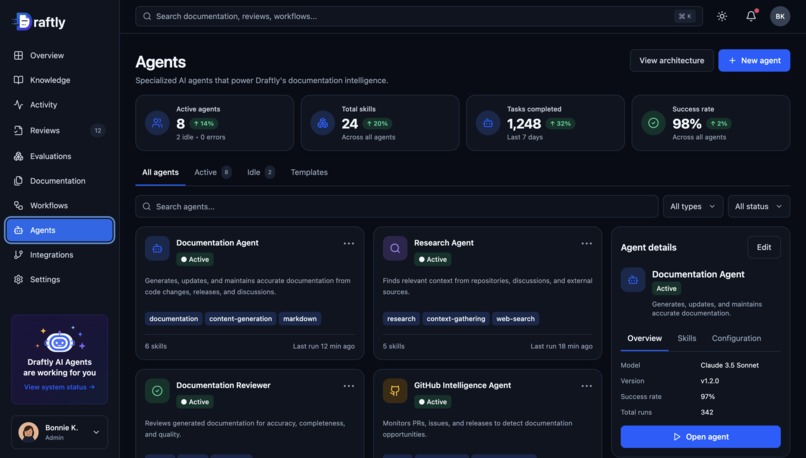Click Active status badge on Research Agent
The width and height of the screenshot is (806, 458).
(432, 260)
